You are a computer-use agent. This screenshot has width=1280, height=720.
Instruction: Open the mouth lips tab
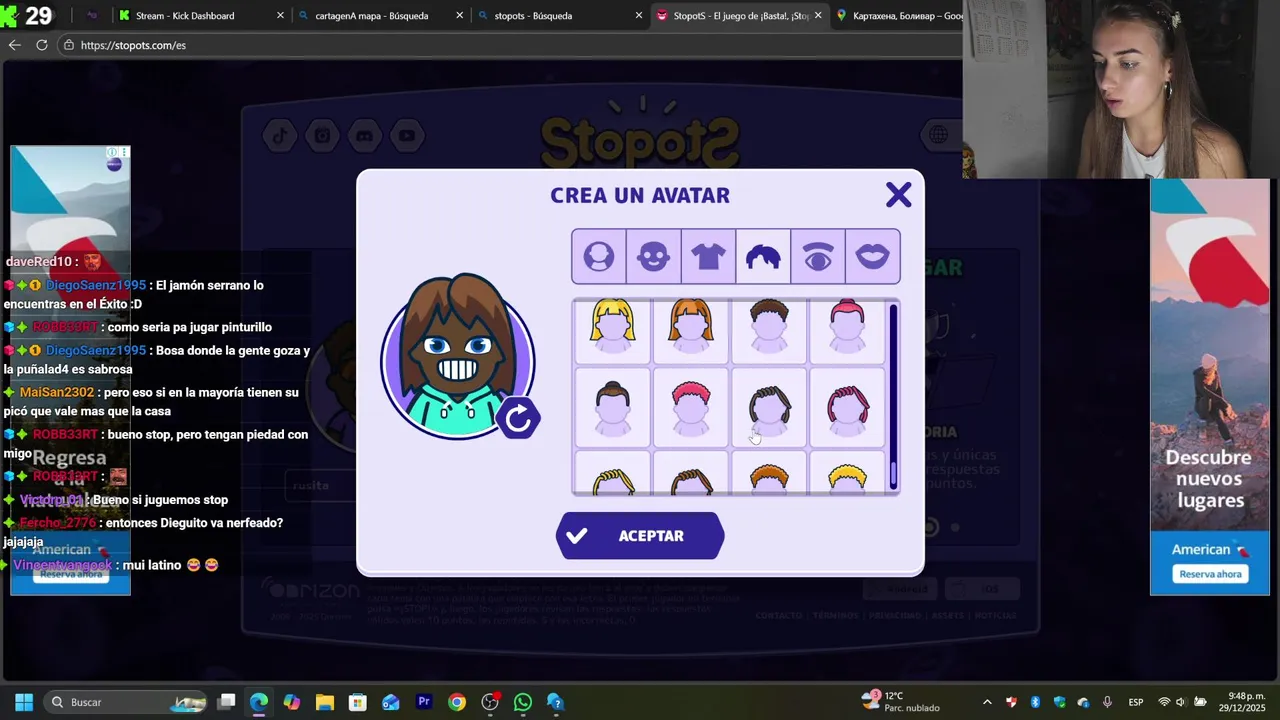click(x=872, y=257)
